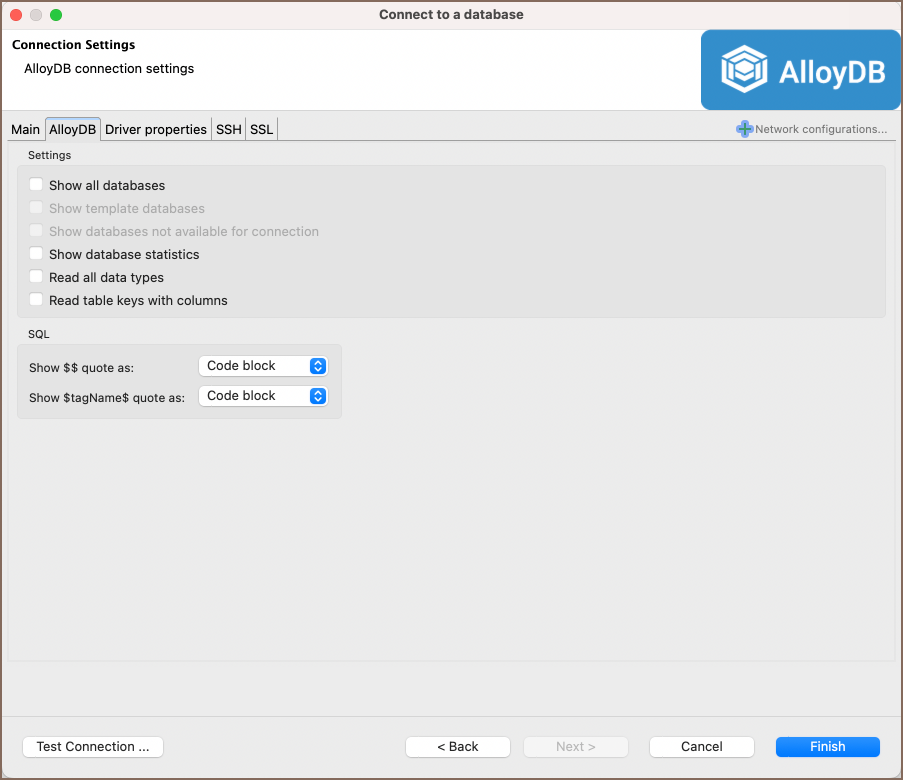Open the Show $tagName$ quote as dropdown
Screen dimensions: 903x780
point(263,396)
